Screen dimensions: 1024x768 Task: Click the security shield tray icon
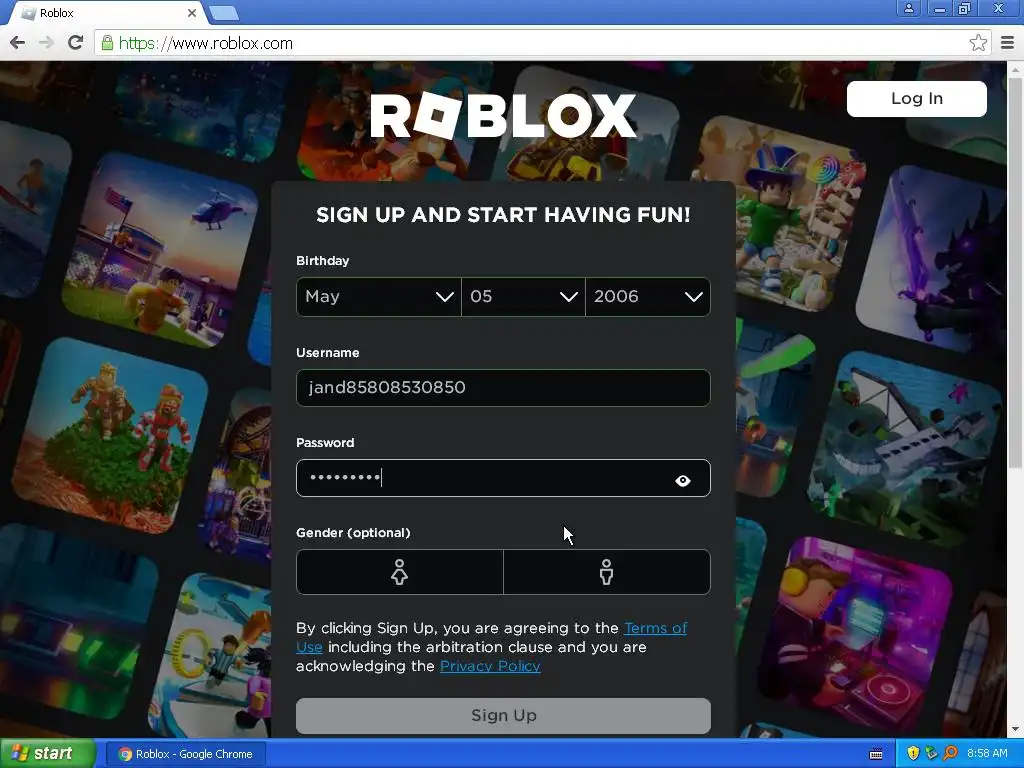913,754
